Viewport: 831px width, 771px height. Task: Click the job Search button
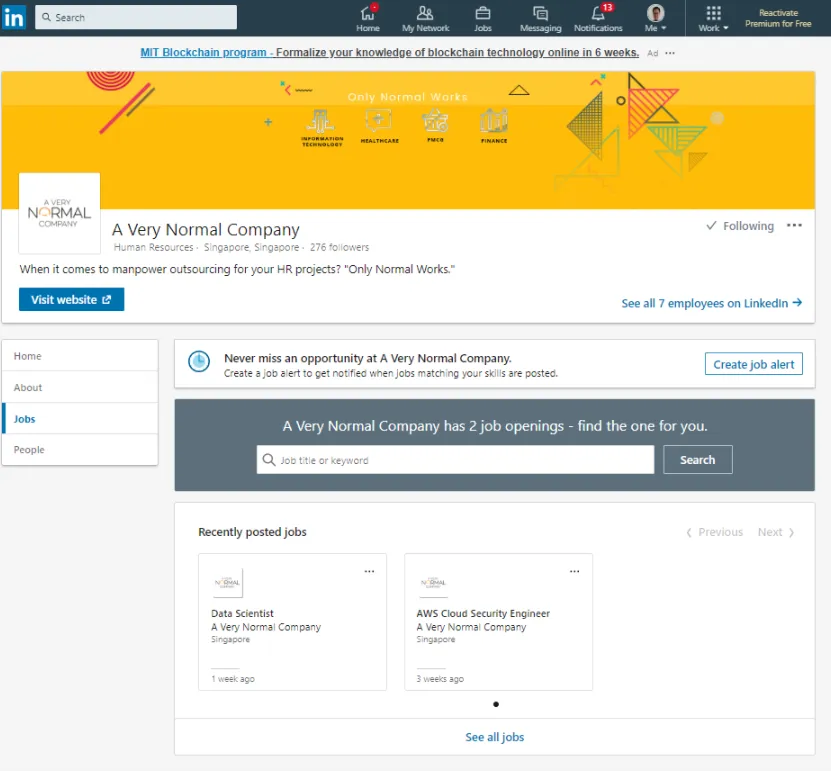[697, 460]
